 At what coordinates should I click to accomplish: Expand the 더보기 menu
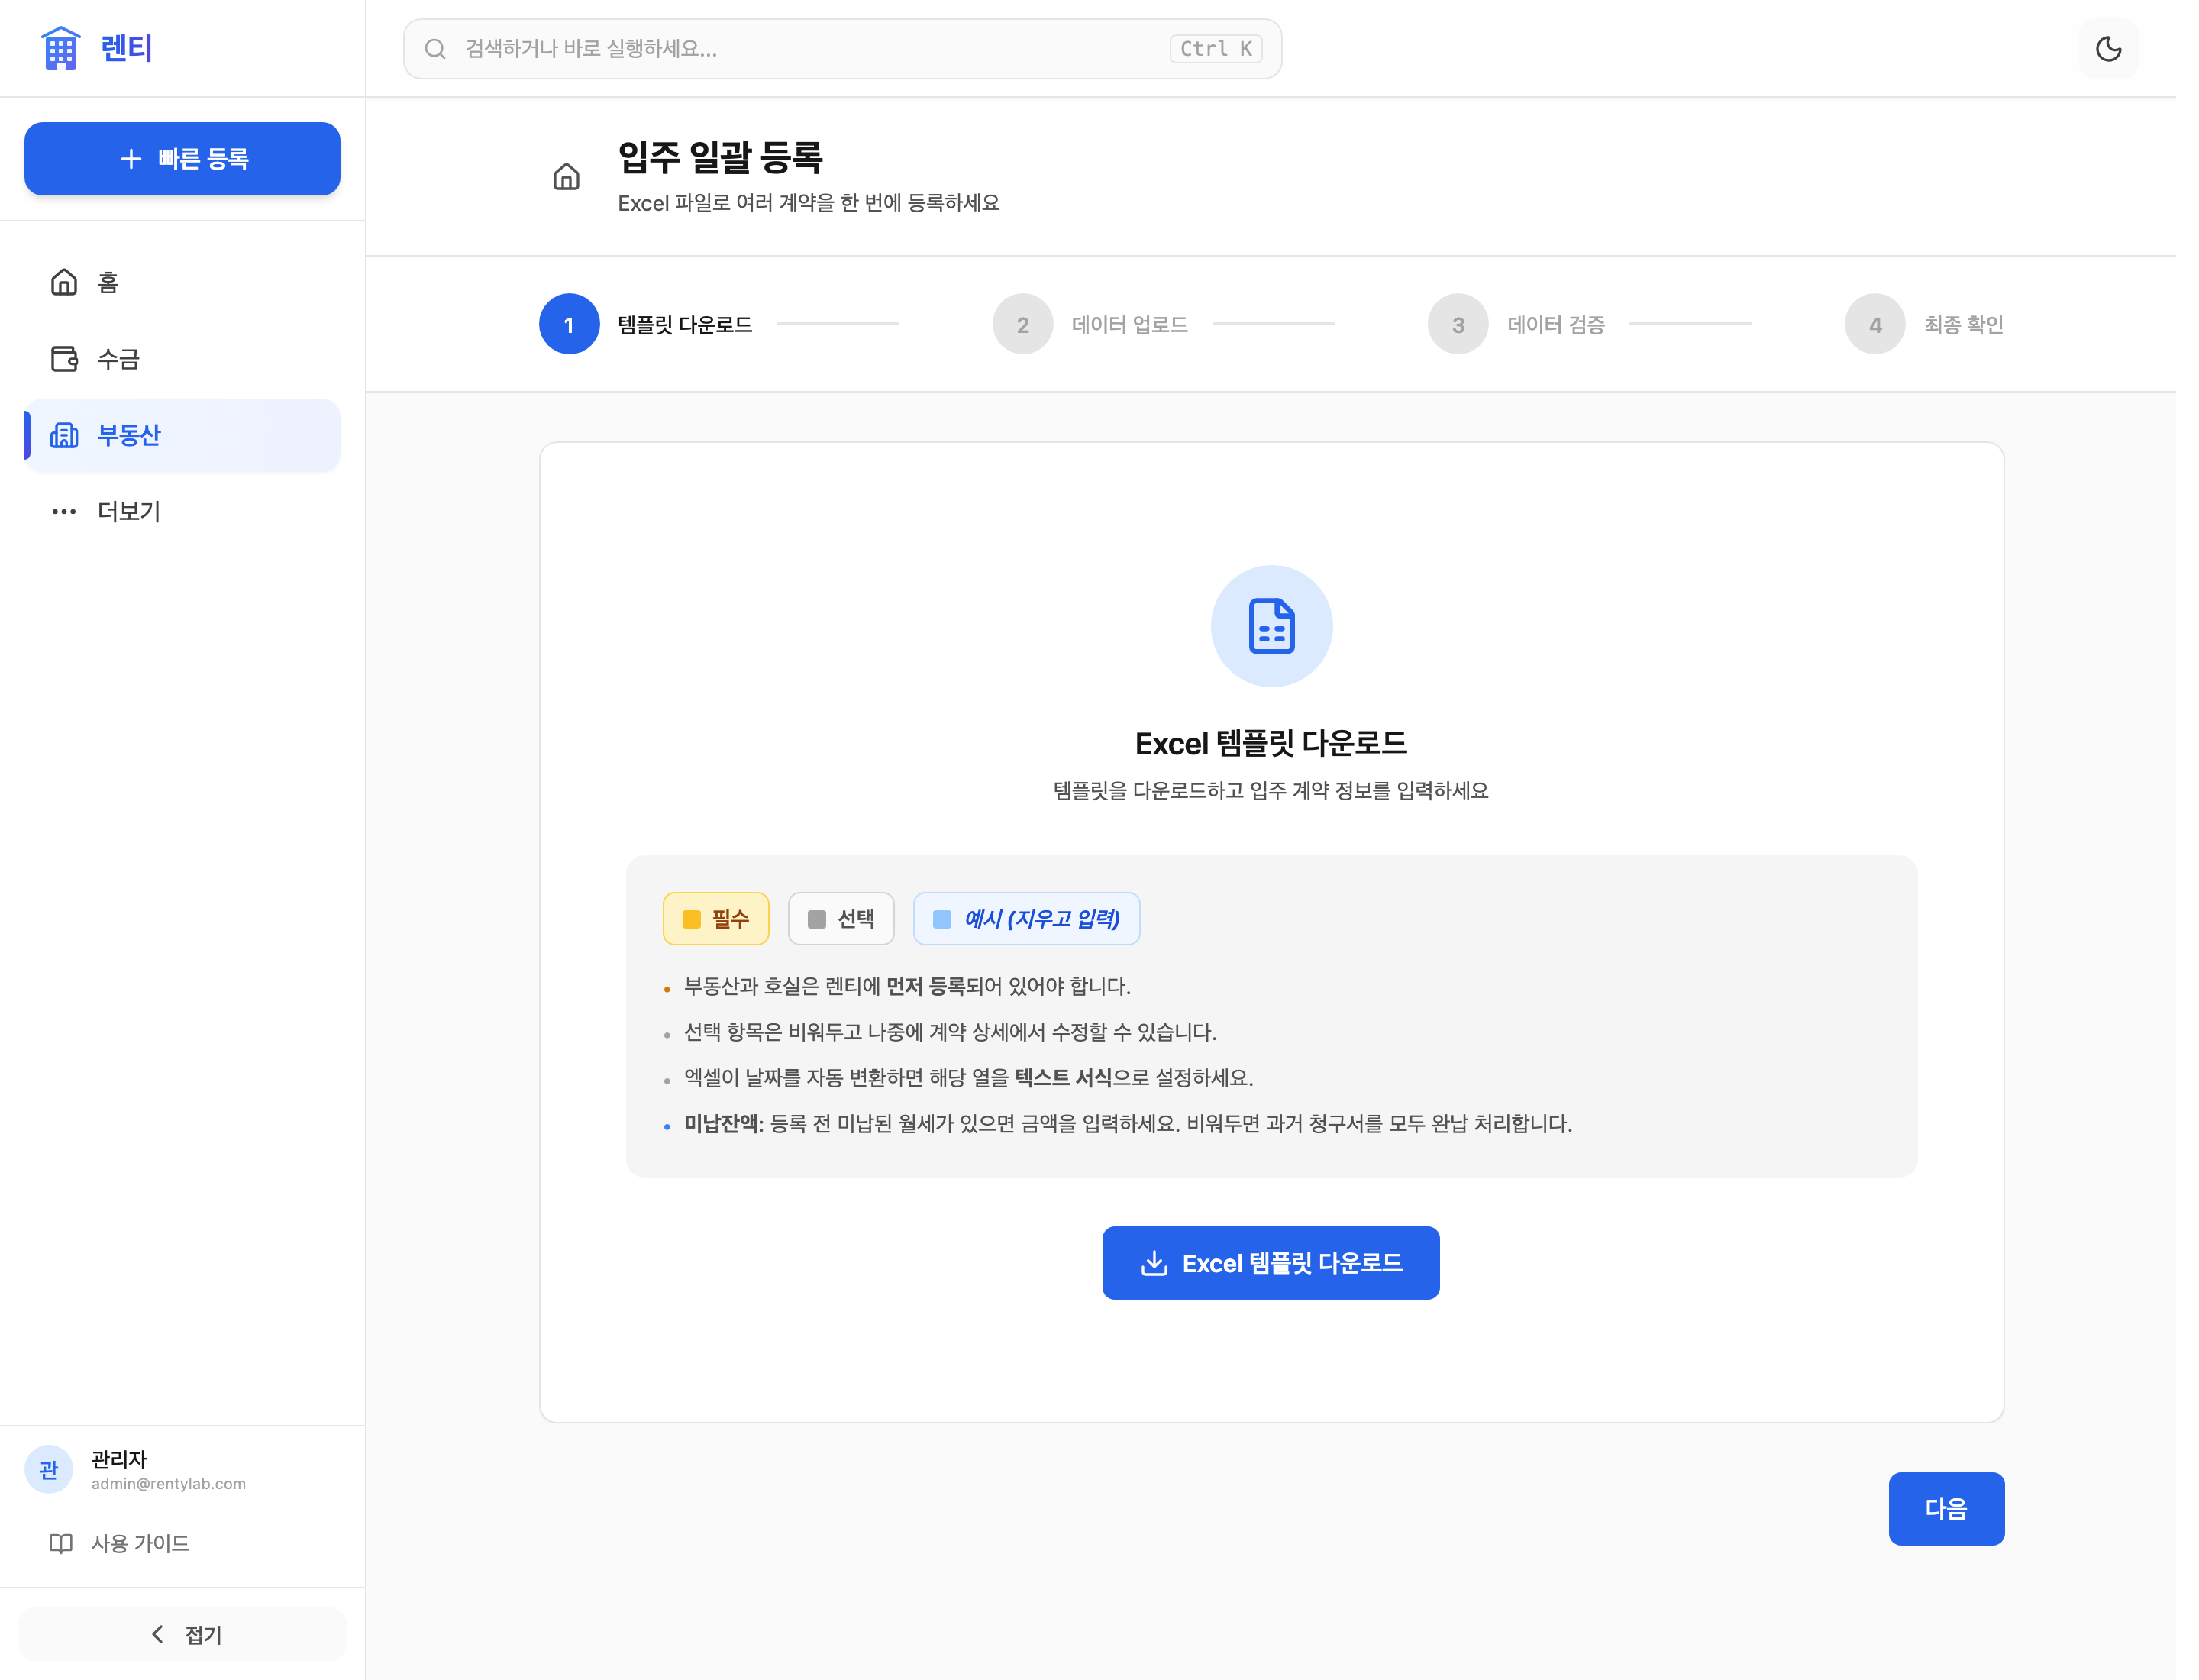coord(182,511)
